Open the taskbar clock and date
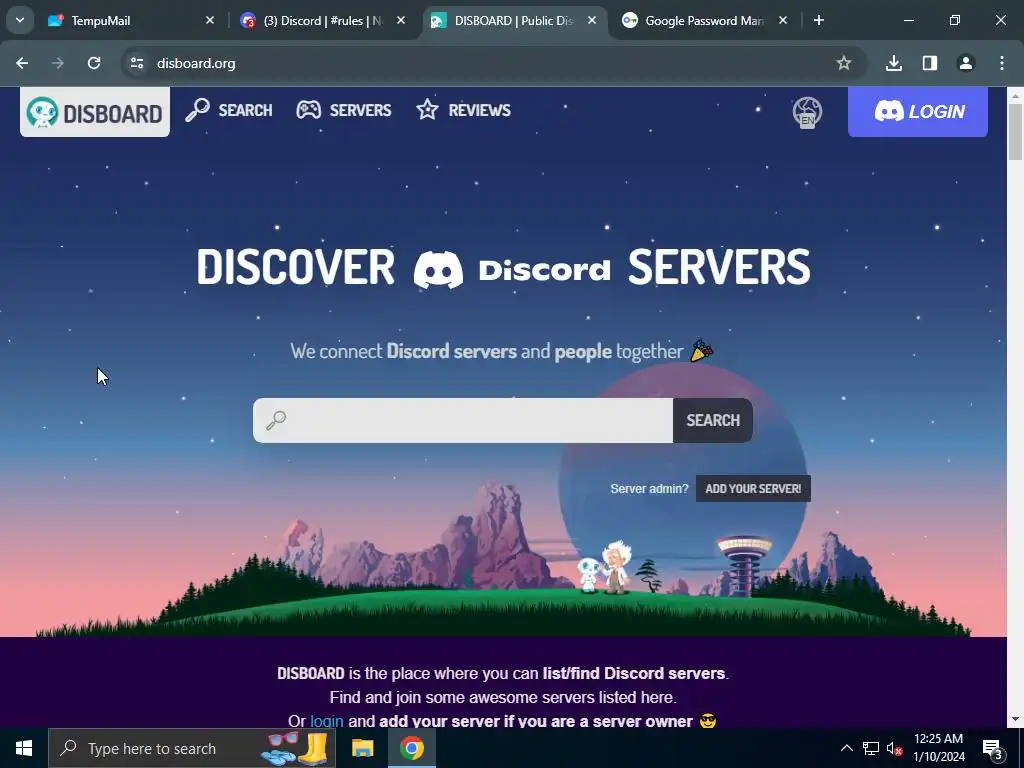 (938, 748)
